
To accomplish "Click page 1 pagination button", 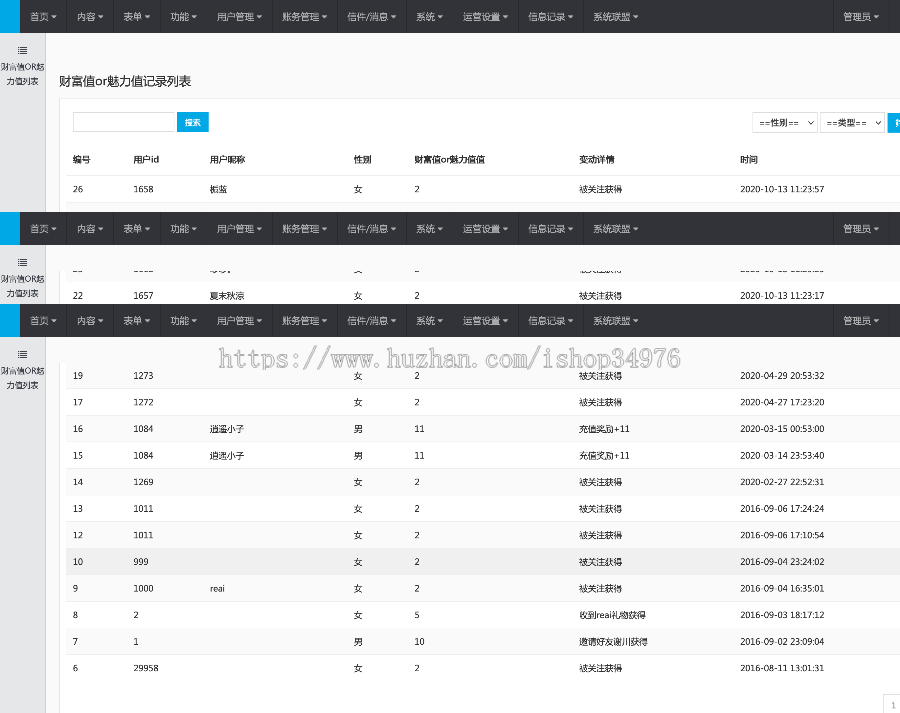I will point(893,704).
